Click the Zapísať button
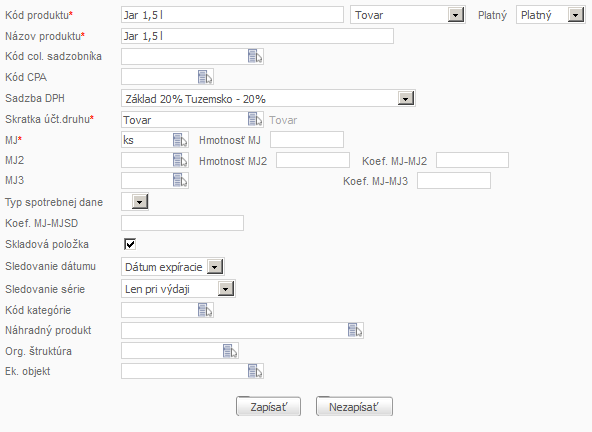Screen dimensions: 592x432 (268, 407)
